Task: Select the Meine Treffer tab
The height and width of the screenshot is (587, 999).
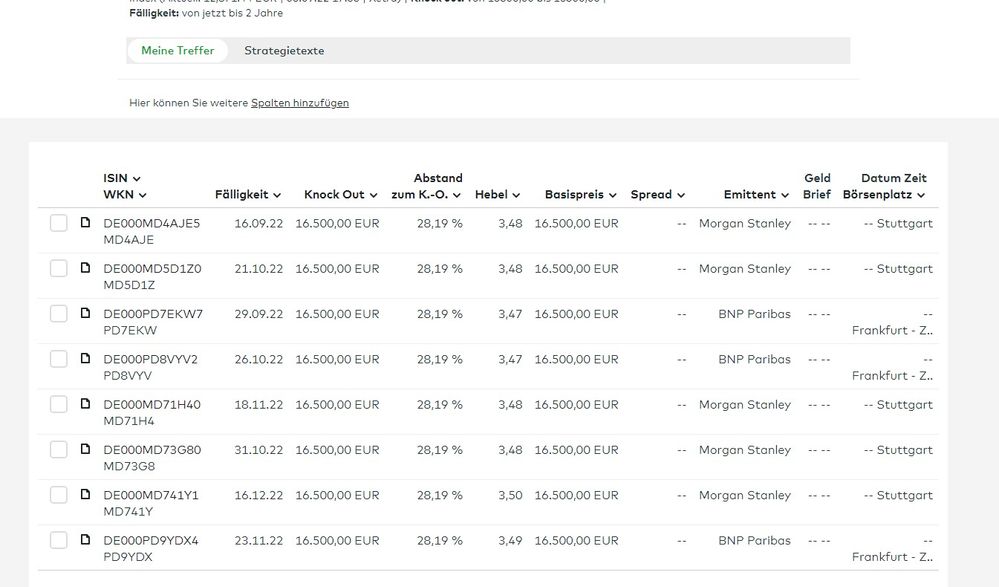Action: [178, 51]
